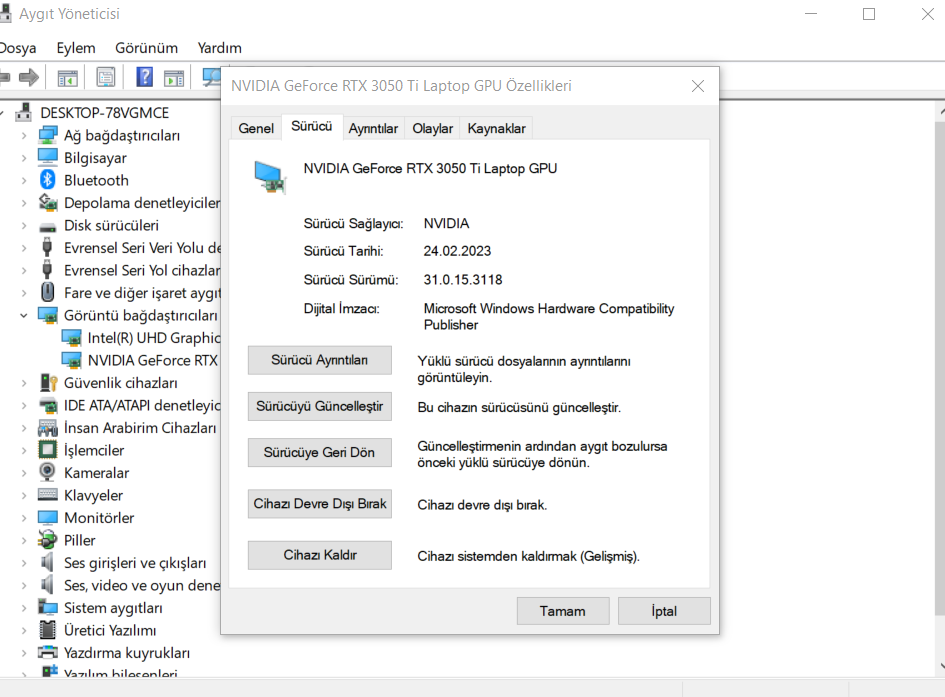This screenshot has width=945, height=697.
Task: Open the Yardım menu
Action: [219, 48]
